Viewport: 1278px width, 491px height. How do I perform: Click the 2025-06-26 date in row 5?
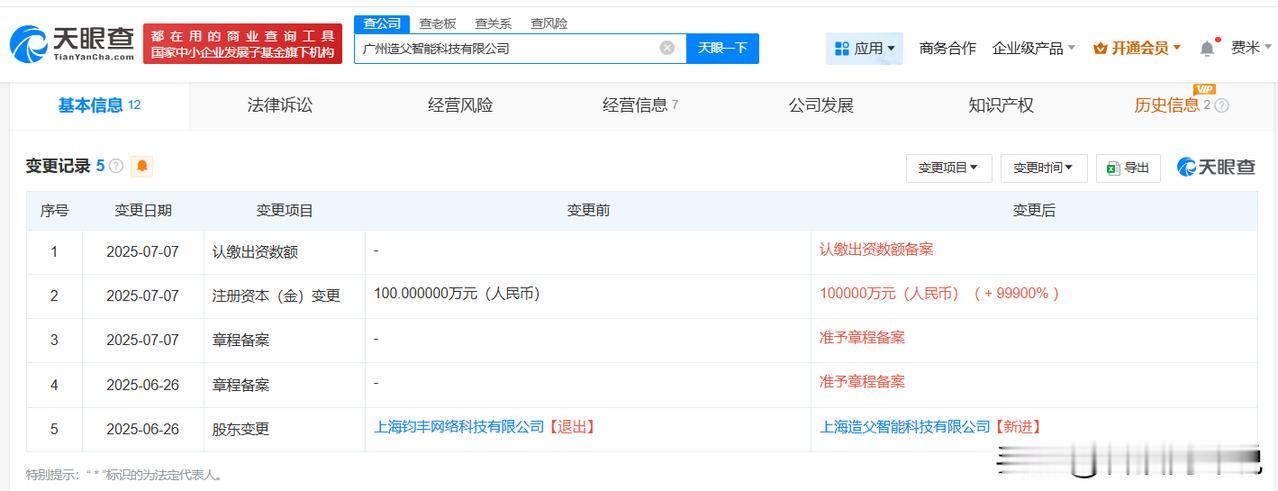click(x=142, y=429)
